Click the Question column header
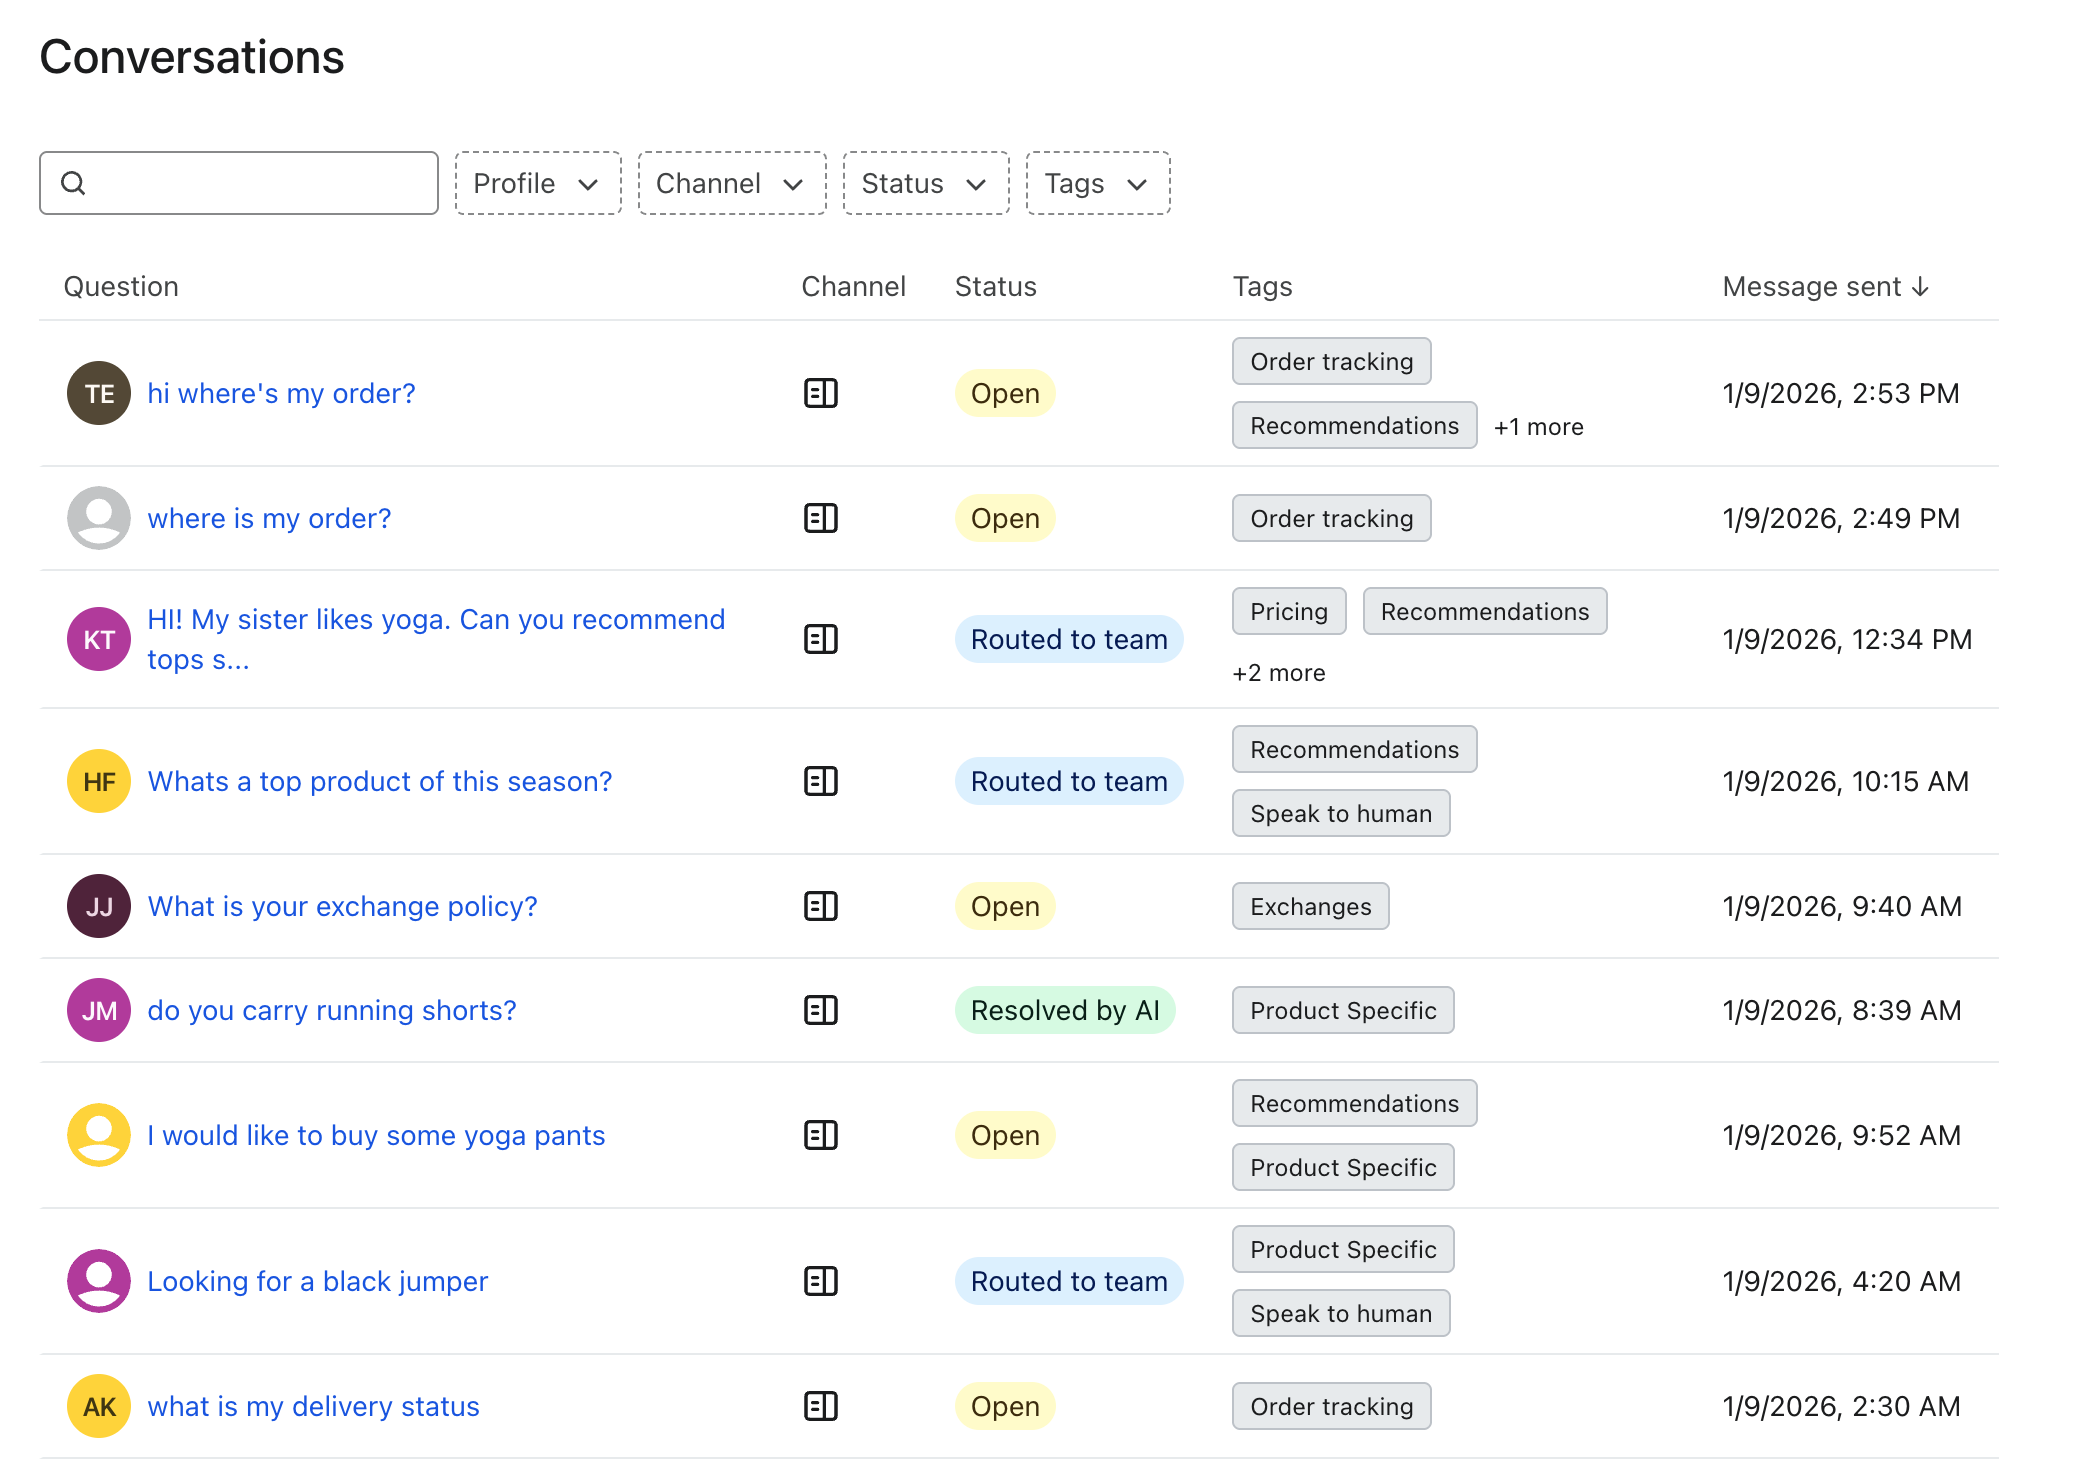This screenshot has height=1466, width=2084. 121,287
